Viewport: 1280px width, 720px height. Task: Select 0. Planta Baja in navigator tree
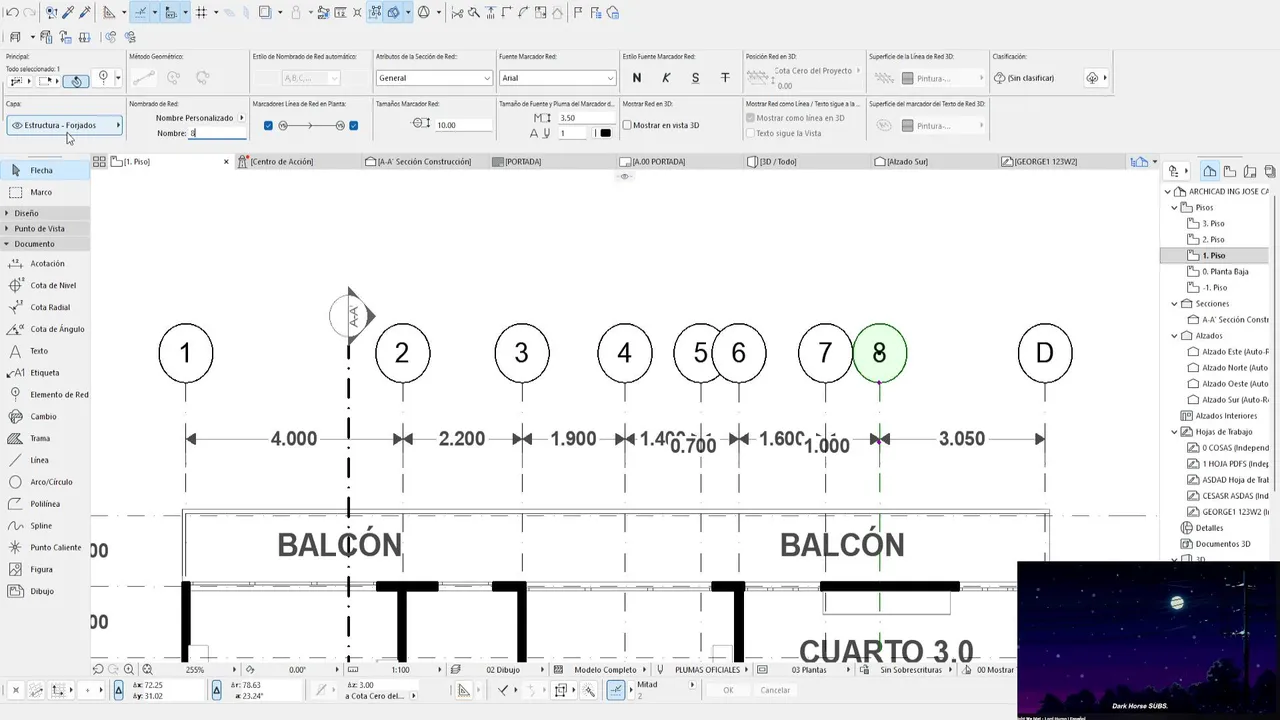(1225, 272)
